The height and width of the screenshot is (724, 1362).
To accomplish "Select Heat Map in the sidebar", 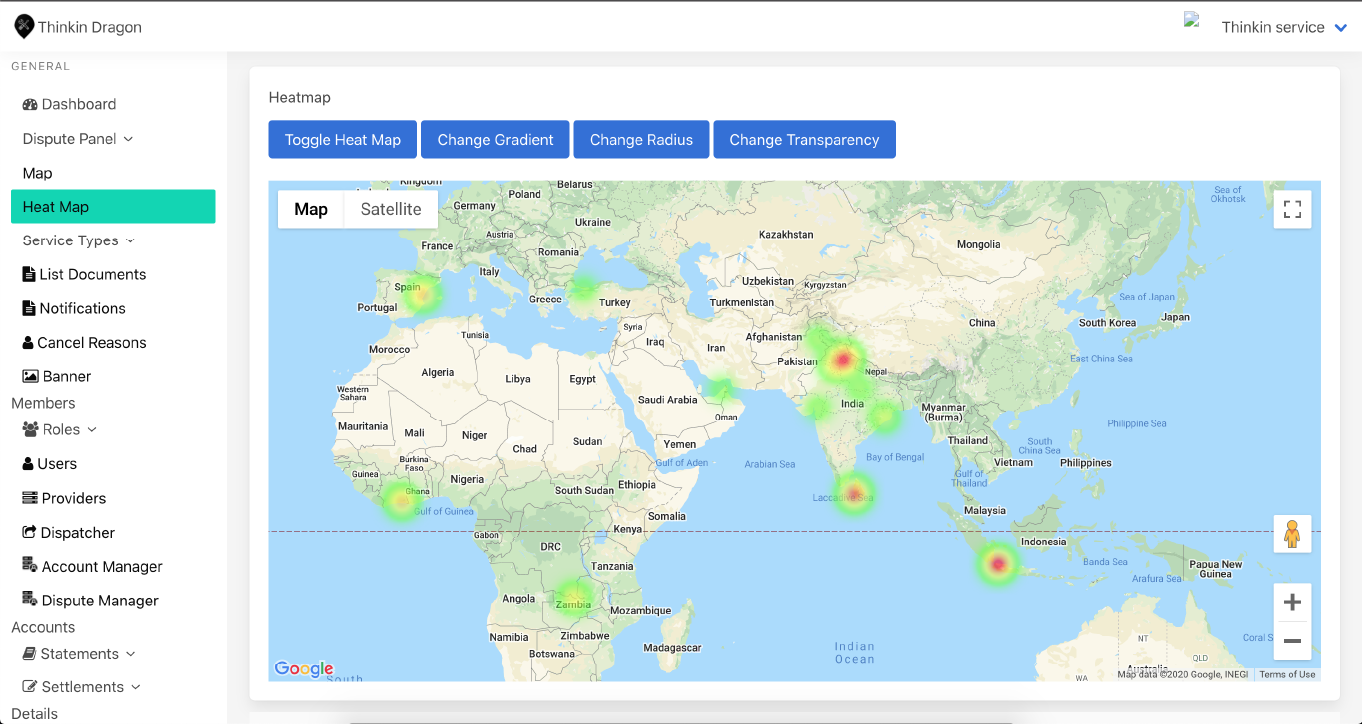I will pyautogui.click(x=113, y=207).
